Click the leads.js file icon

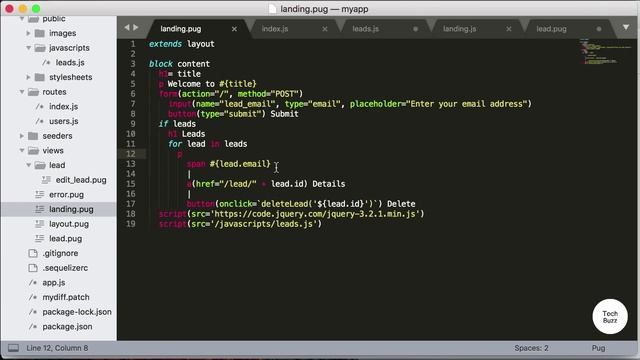point(46,62)
